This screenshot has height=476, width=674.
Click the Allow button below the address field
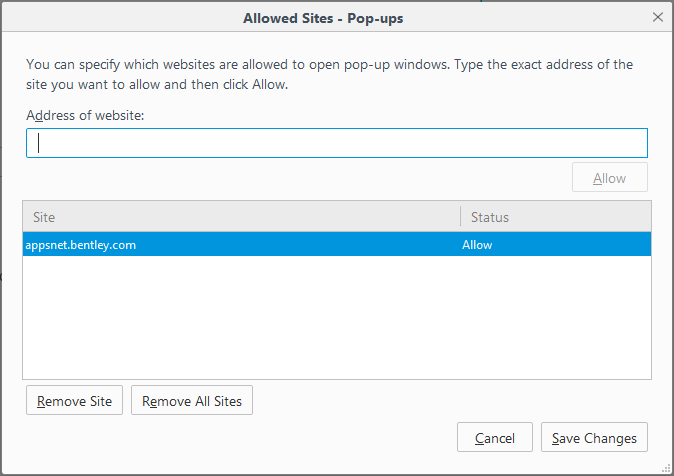[x=610, y=178]
